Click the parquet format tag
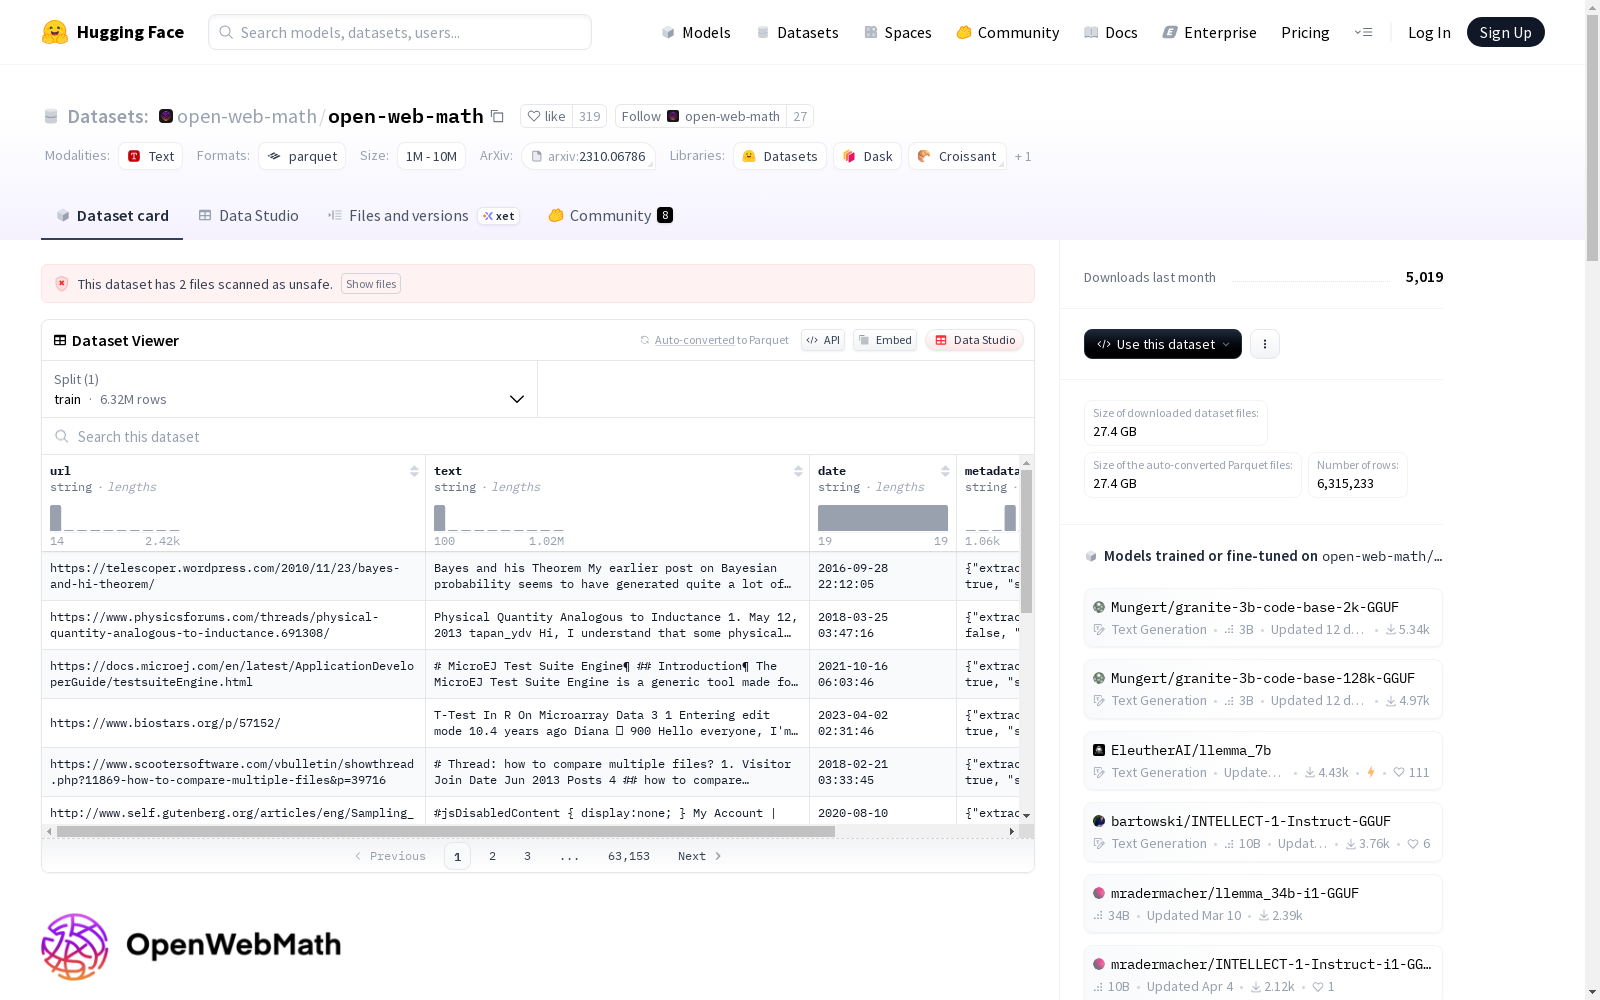 point(302,156)
